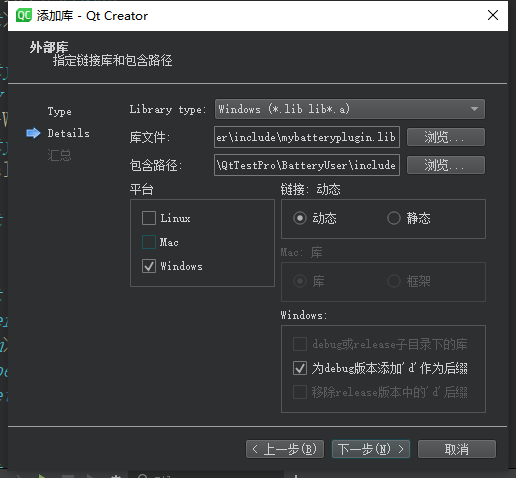Click the 库文件: label

point(150,137)
